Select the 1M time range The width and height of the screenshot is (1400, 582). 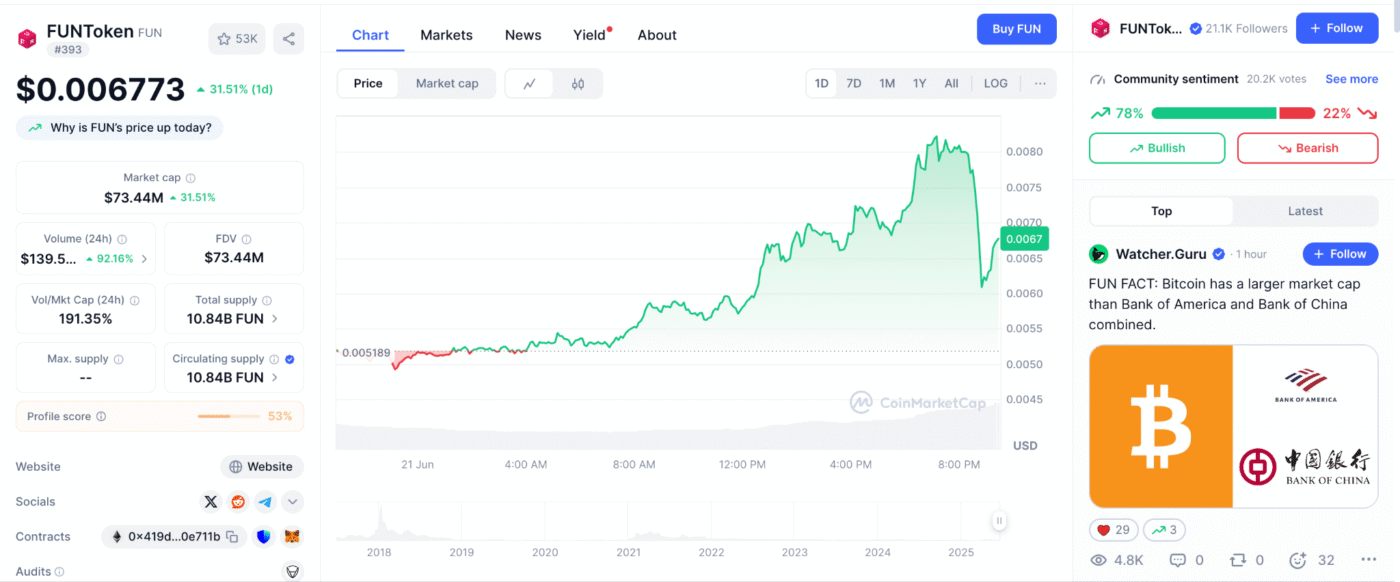point(887,84)
